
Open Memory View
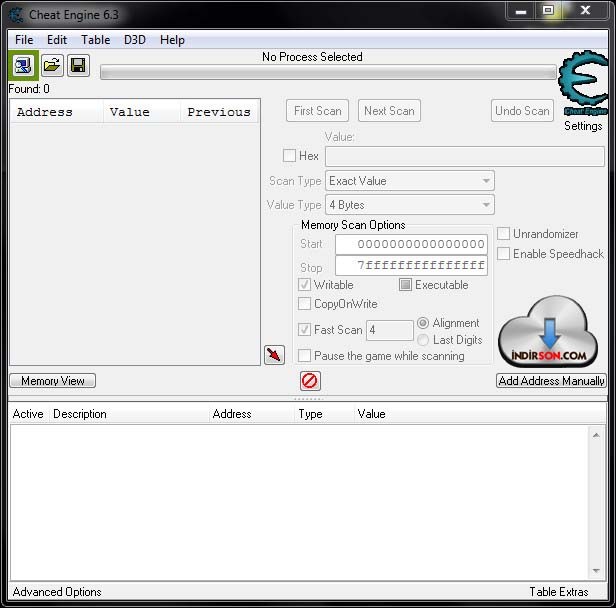[x=53, y=381]
